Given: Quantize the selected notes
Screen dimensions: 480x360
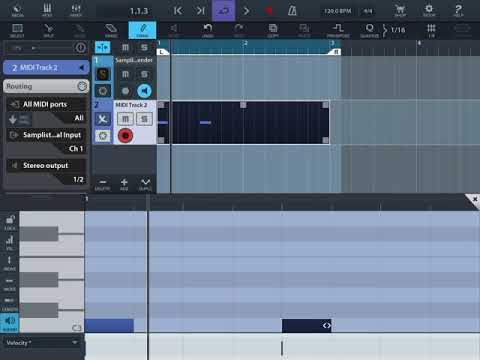Looking at the screenshot, I should click(x=369, y=30).
